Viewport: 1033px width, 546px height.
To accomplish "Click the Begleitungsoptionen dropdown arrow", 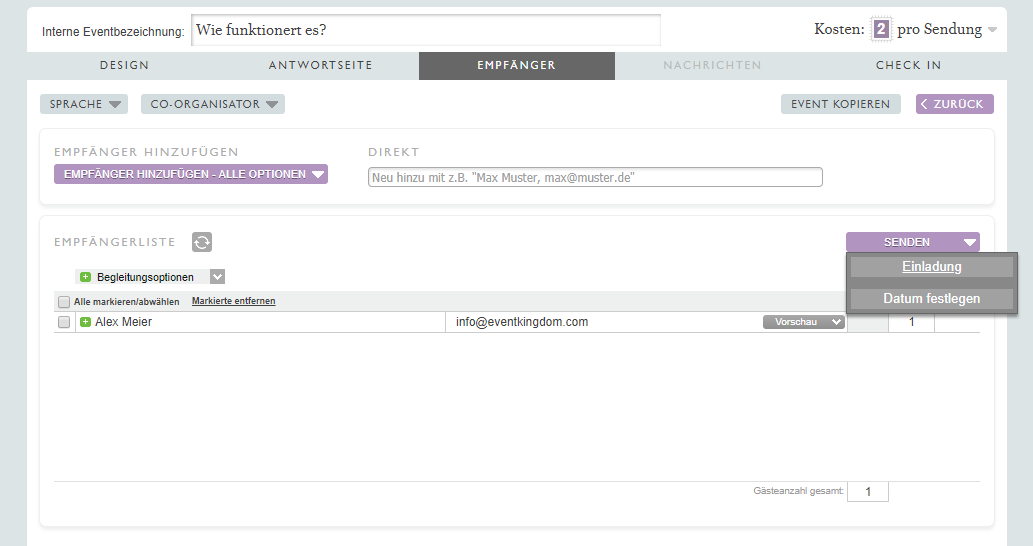I will point(218,277).
